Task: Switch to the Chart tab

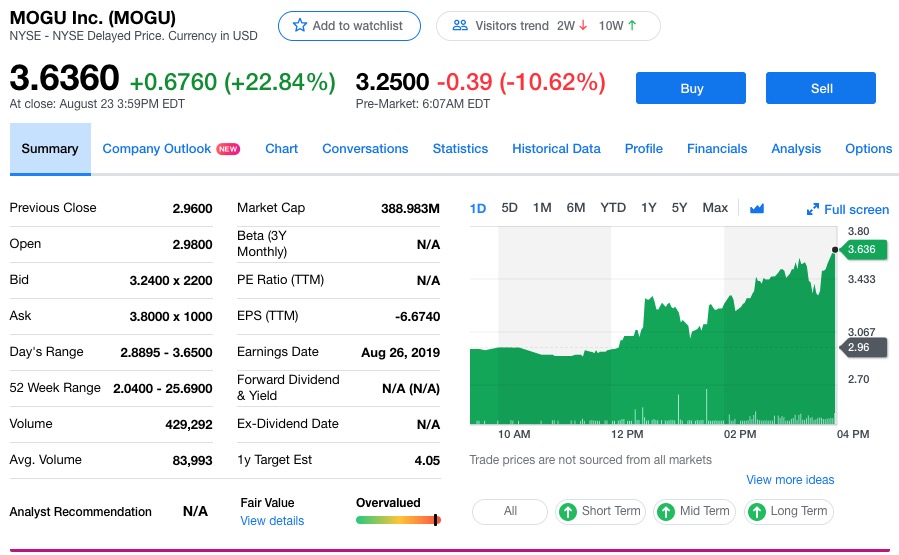Action: (282, 148)
